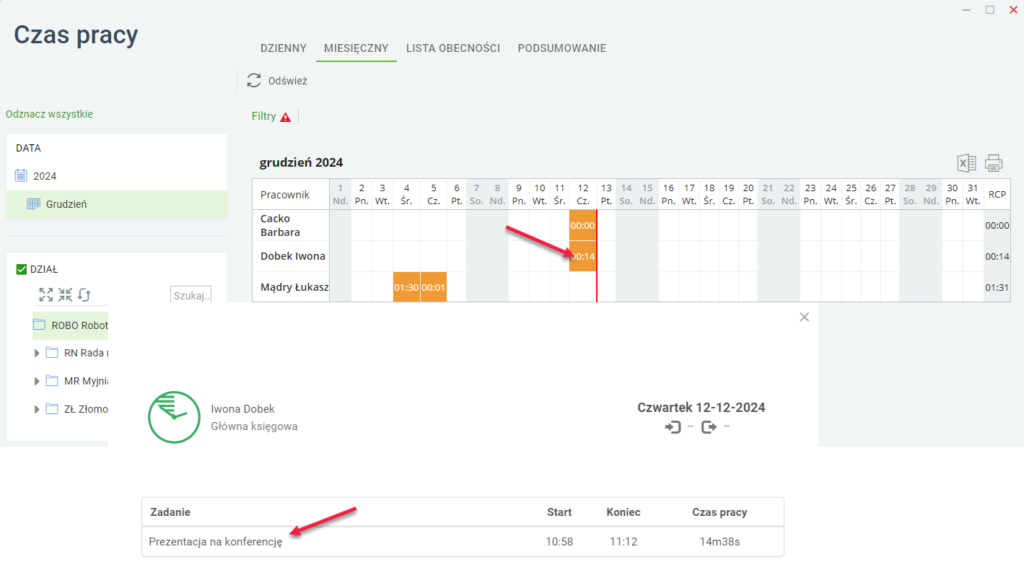Image resolution: width=1024 pixels, height=570 pixels.
Task: Click the 2024 calendar icon
Action: 21,176
